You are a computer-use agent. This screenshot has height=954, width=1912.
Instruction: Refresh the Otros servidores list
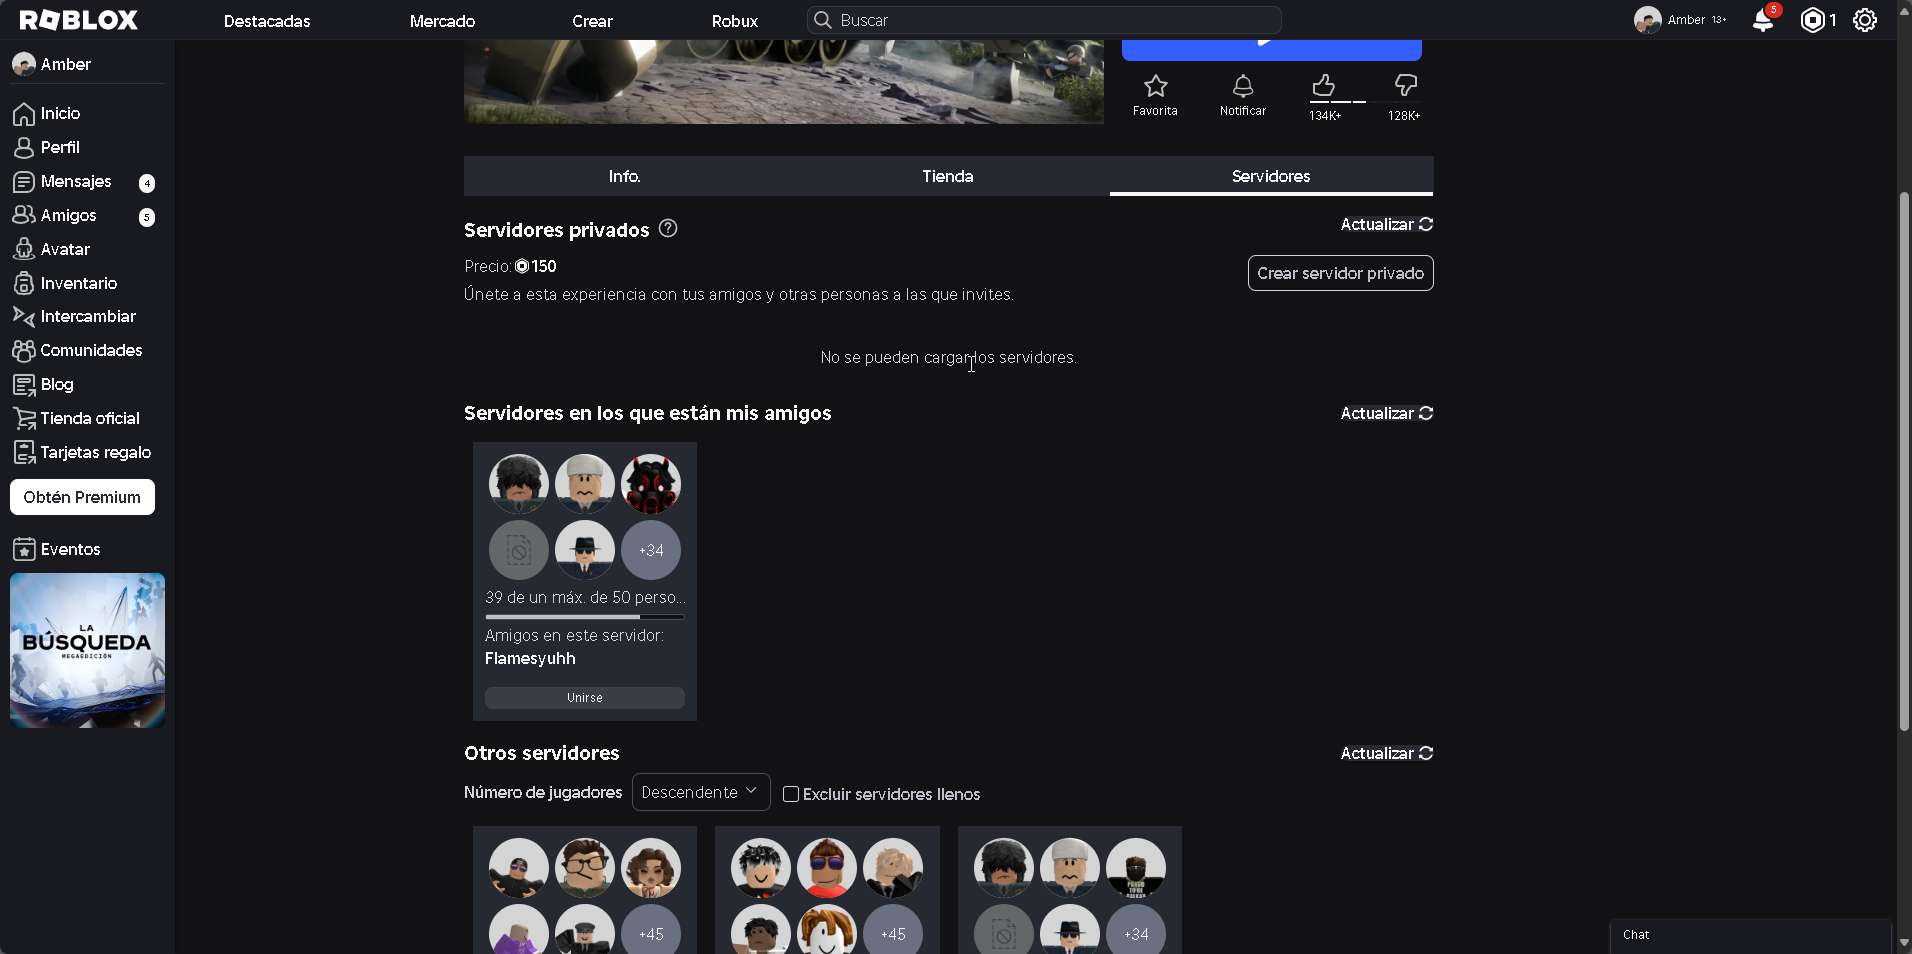[1386, 753]
